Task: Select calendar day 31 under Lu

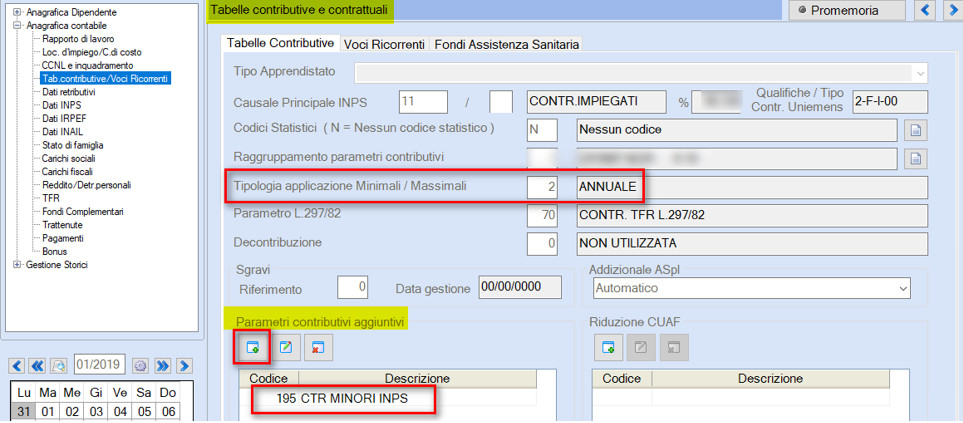Action: [24, 412]
